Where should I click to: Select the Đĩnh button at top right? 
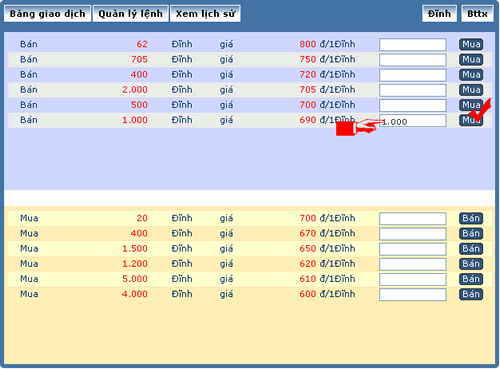tap(439, 14)
